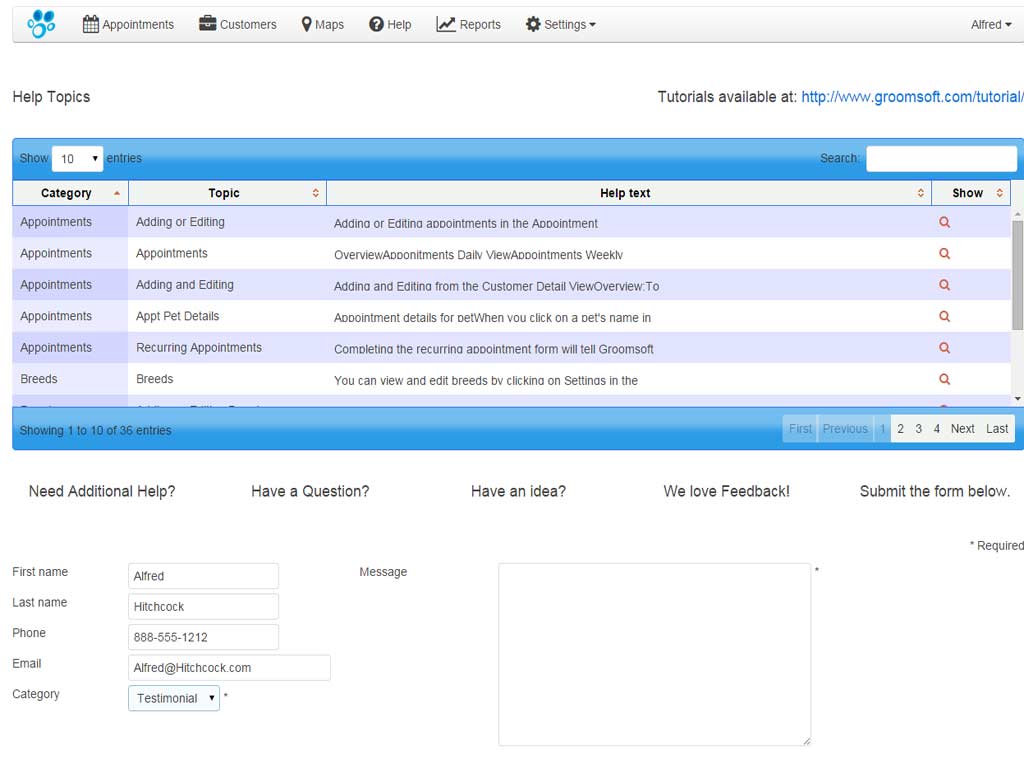Screen dimensions: 1024x768
Task: Click inside the Search box
Action: coord(941,158)
